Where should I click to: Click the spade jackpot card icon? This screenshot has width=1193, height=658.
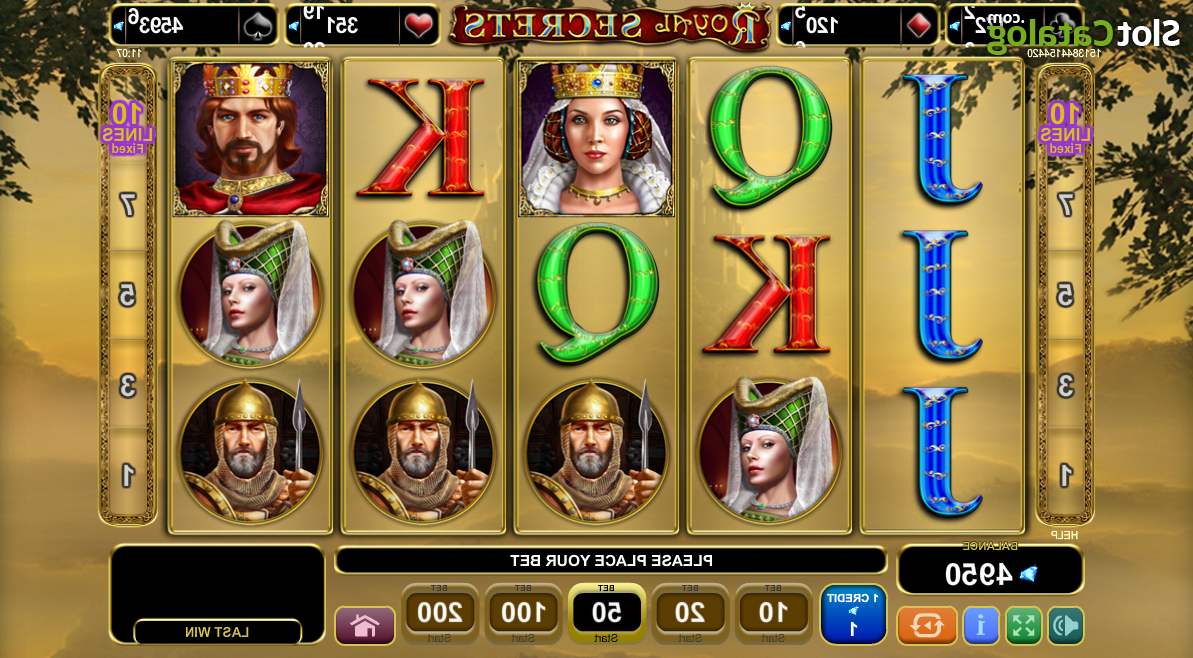click(258, 26)
